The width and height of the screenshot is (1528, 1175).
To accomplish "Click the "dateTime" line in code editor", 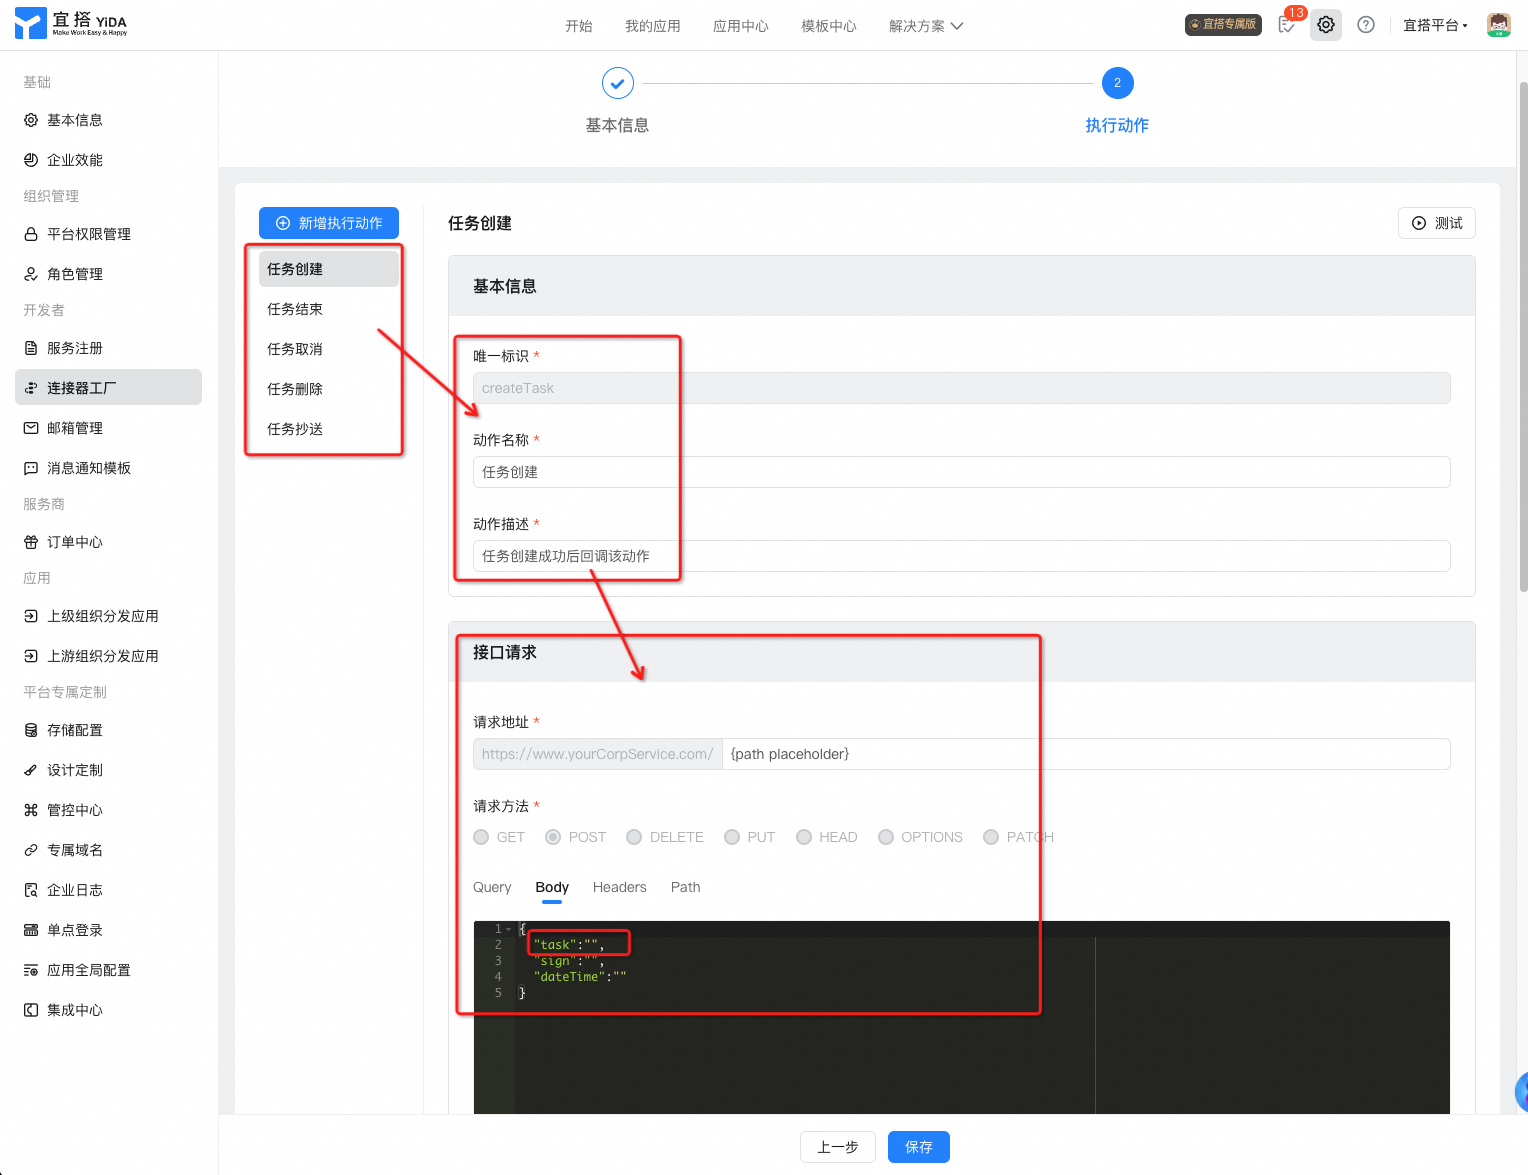I will [580, 977].
